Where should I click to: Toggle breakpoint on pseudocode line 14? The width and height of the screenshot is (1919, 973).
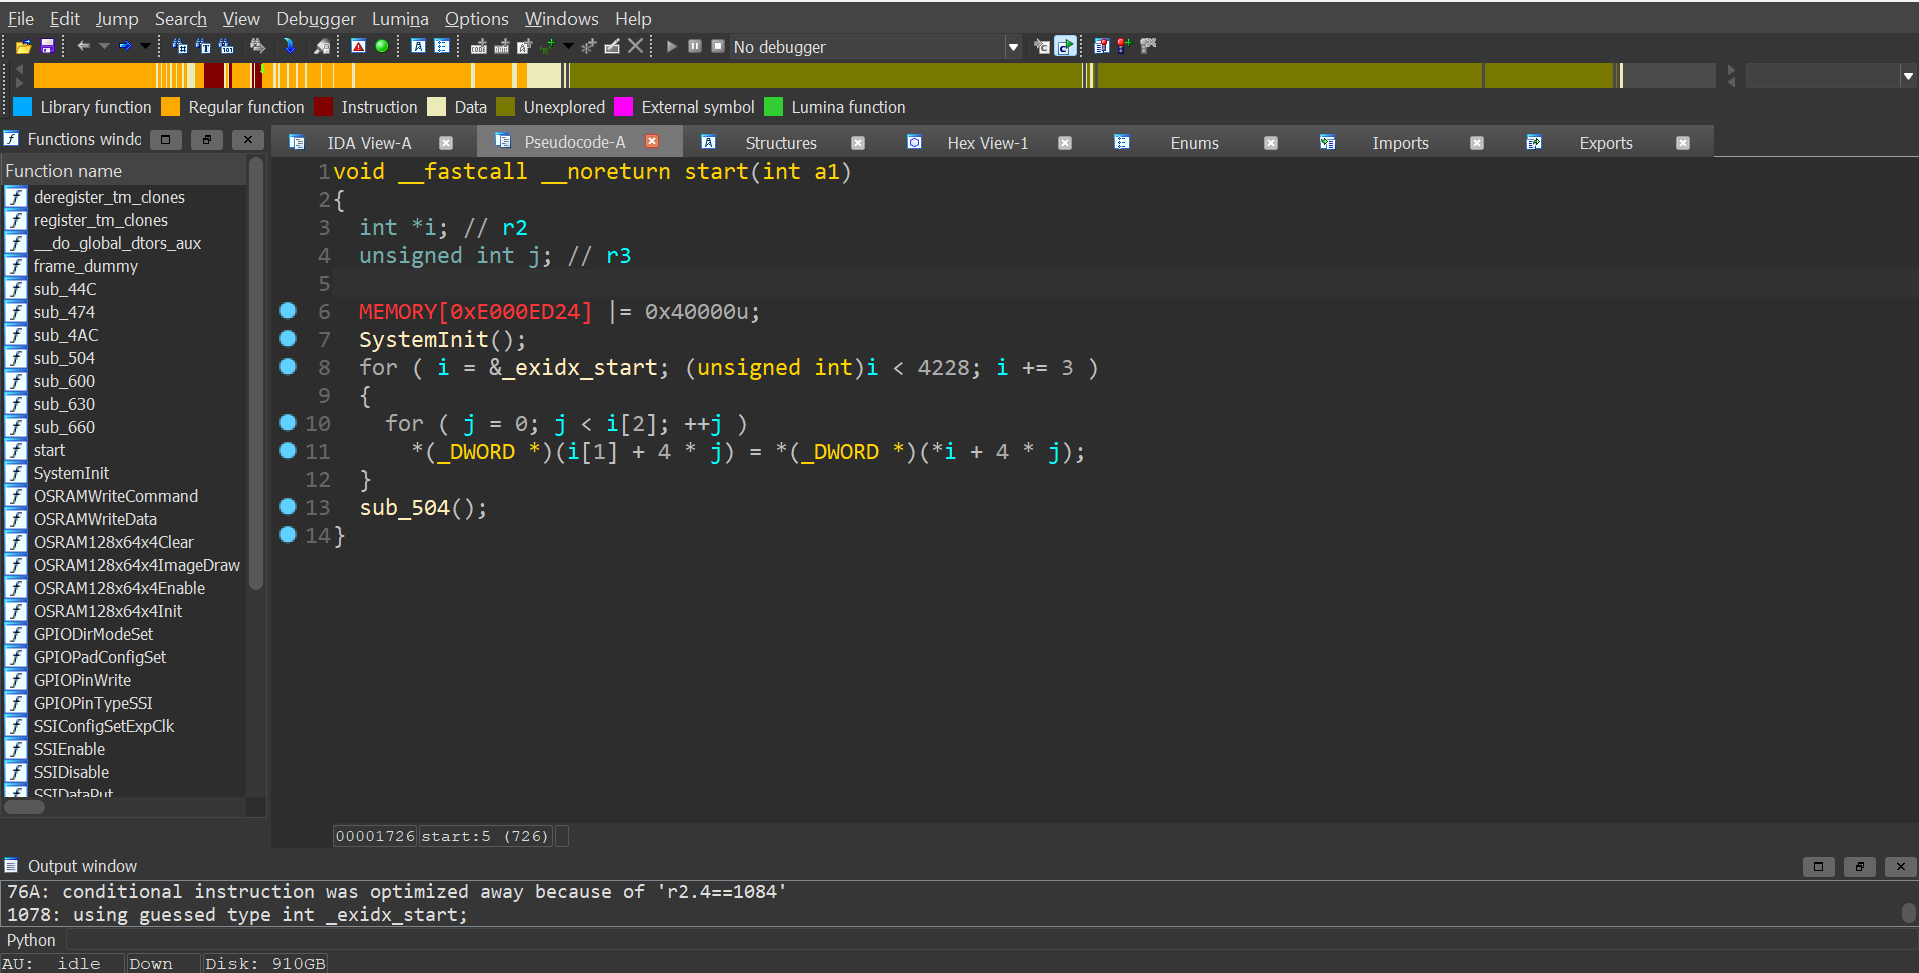click(288, 534)
